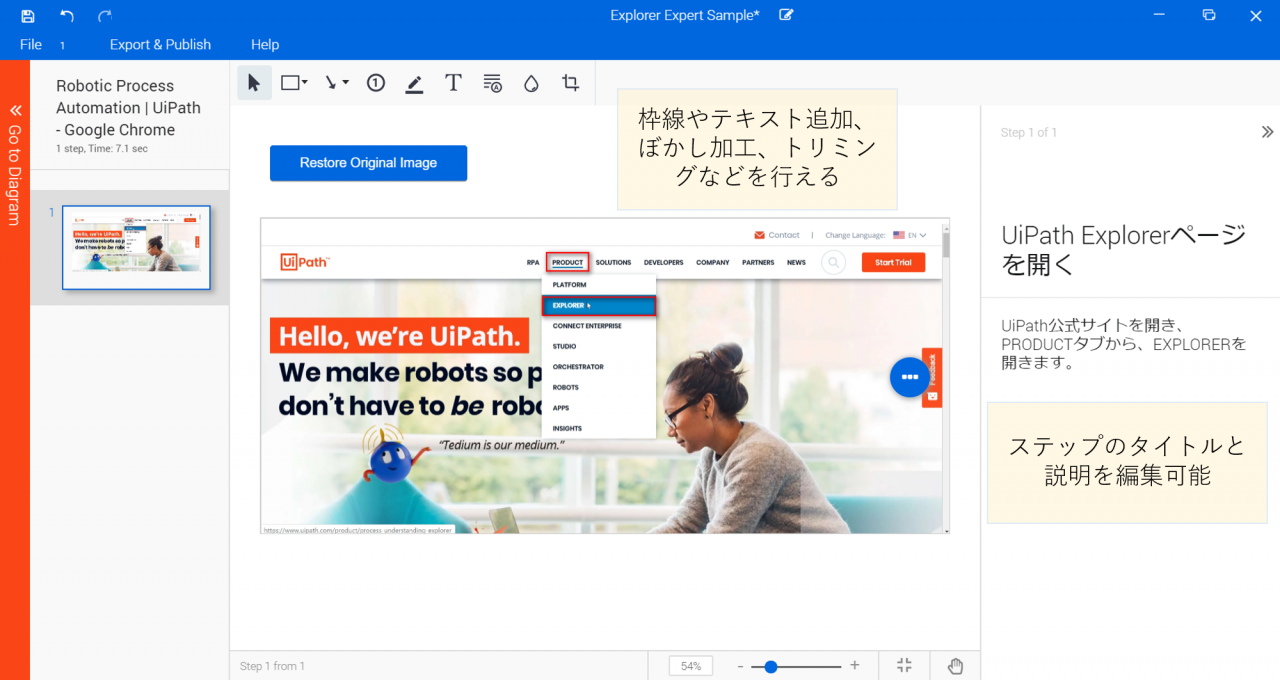
Task: Select the step 1 thumbnail
Action: coord(136,247)
